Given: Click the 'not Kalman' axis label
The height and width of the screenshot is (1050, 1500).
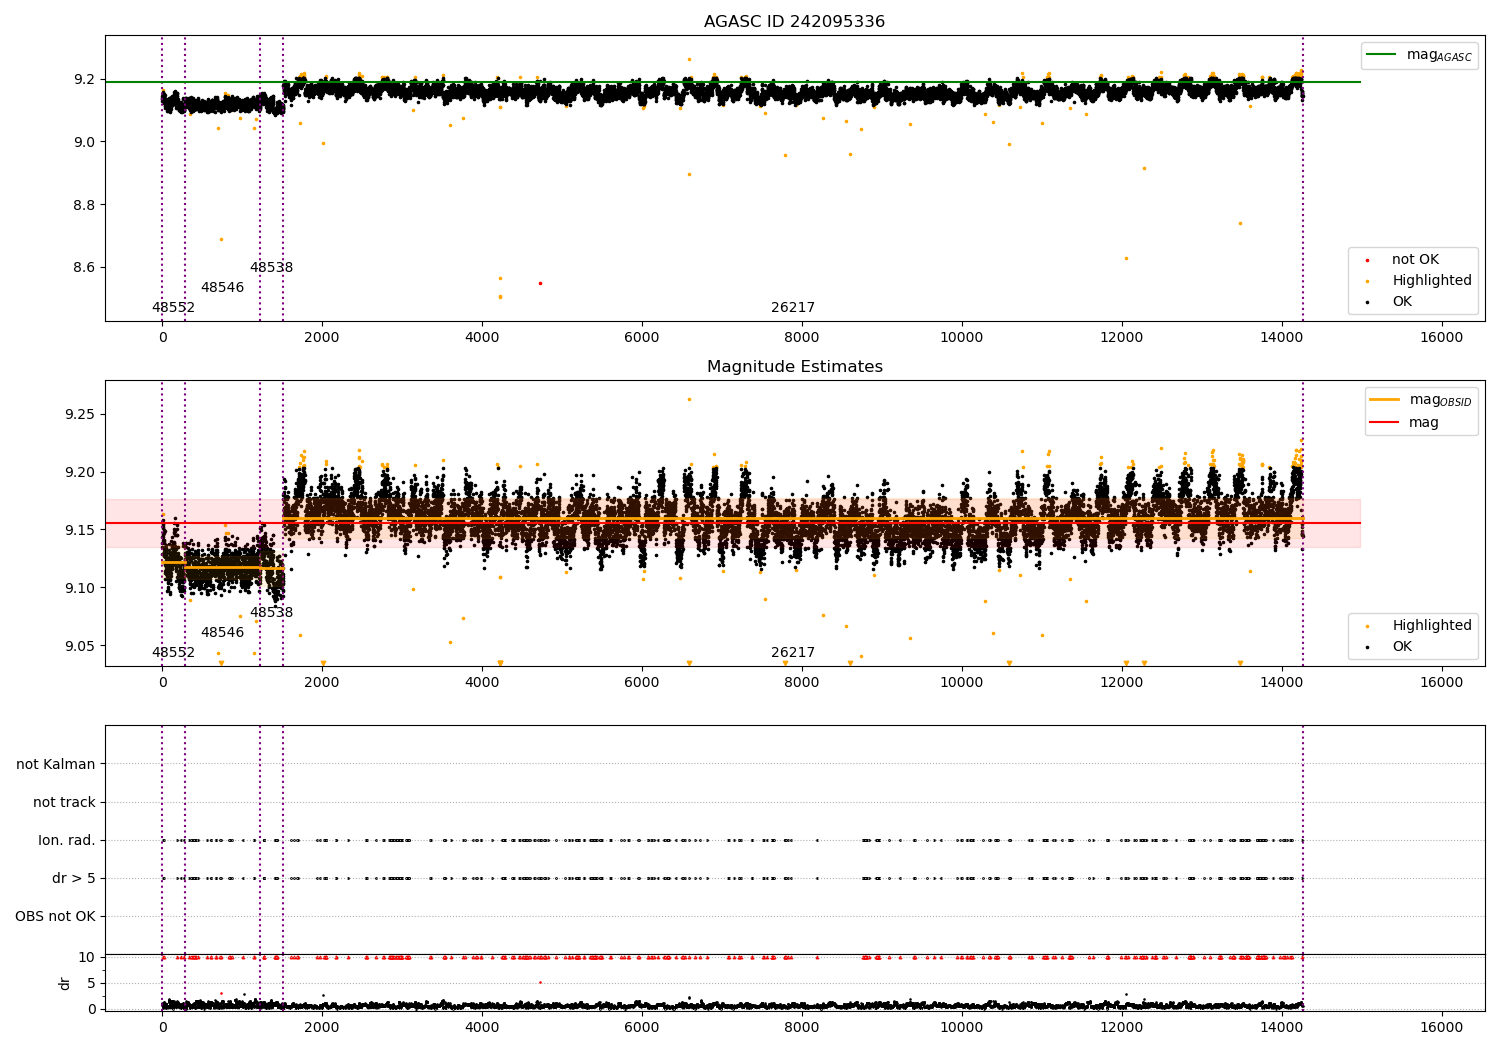Looking at the screenshot, I should pos(56,764).
